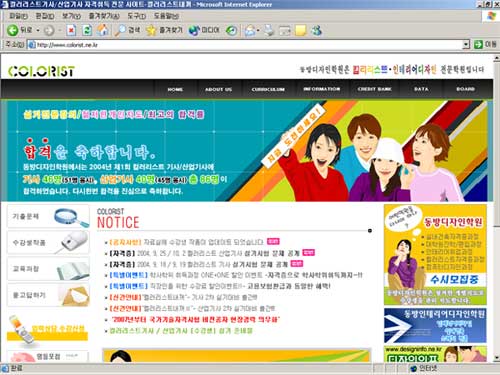Viewport: 500px width, 375px height.
Task: Click the Refresh page icon
Action: click(87, 30)
